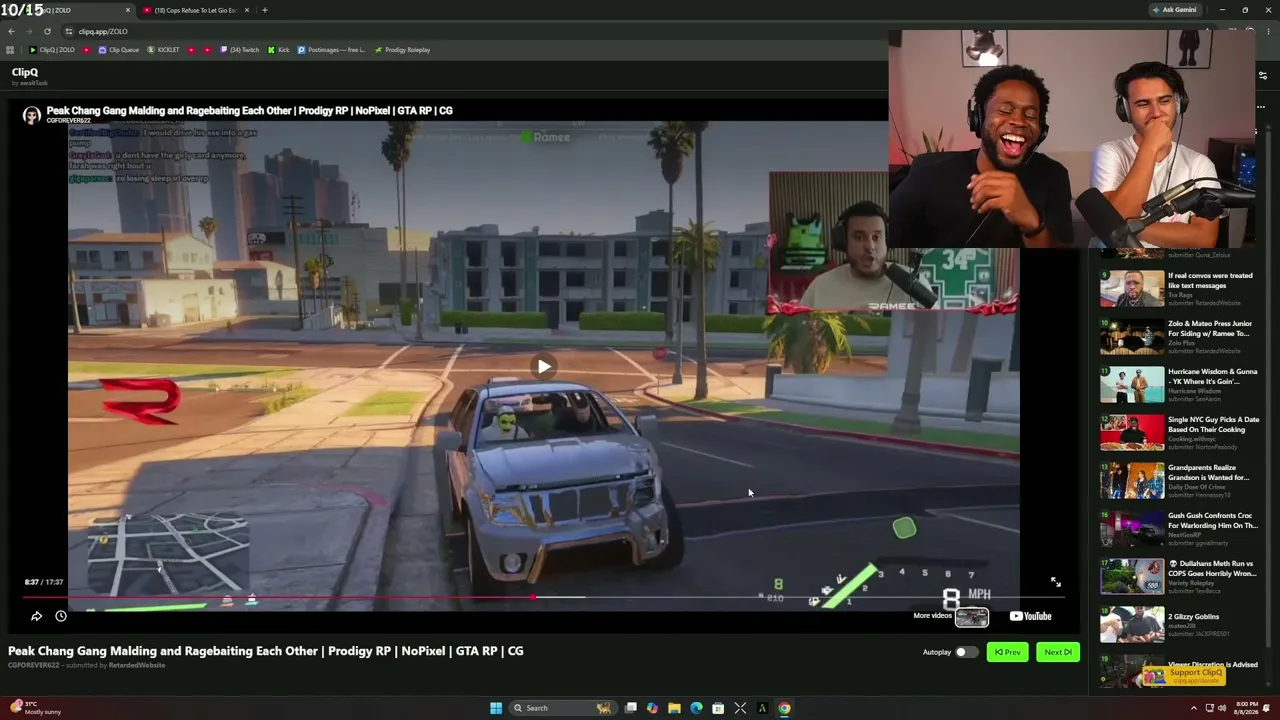The width and height of the screenshot is (1280, 720).
Task: Select queue clip 'Hurricane Wisdom & Gunna'
Action: coord(1179,385)
